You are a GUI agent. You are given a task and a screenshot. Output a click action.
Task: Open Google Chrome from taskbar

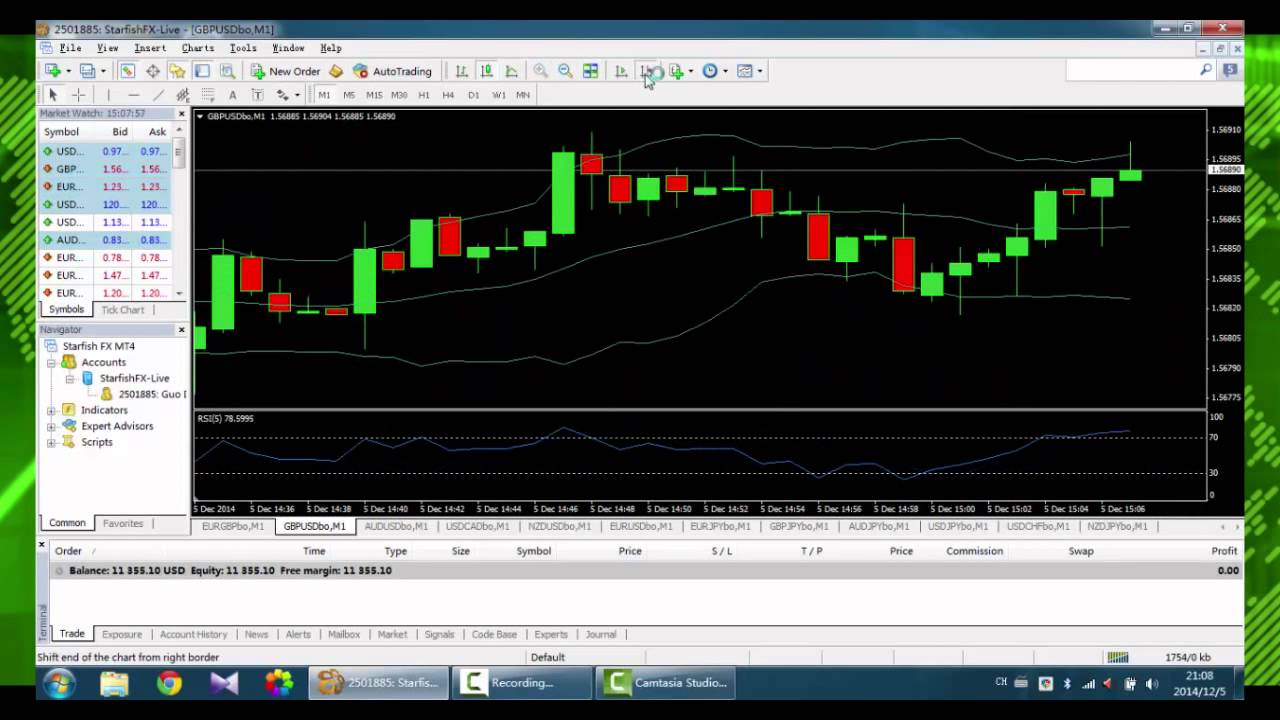coord(169,683)
